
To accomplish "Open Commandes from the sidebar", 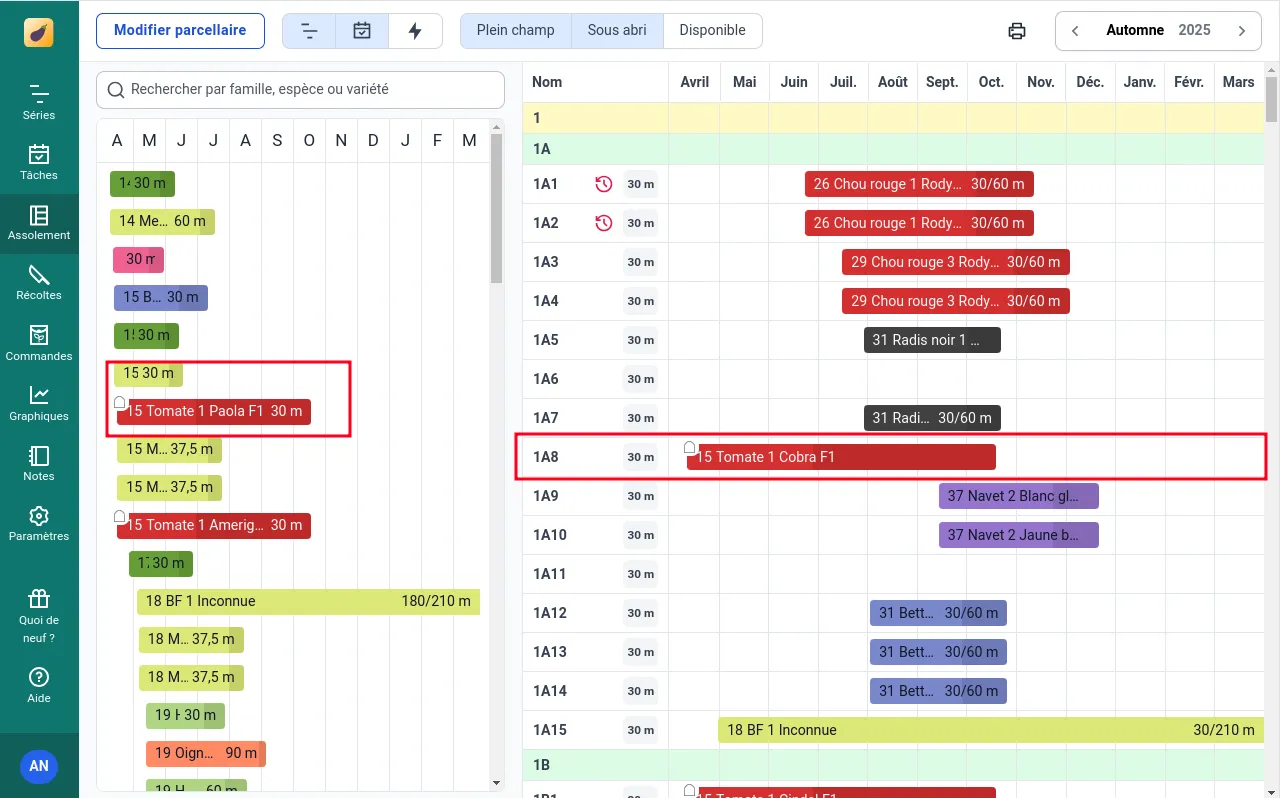I will coord(39,343).
